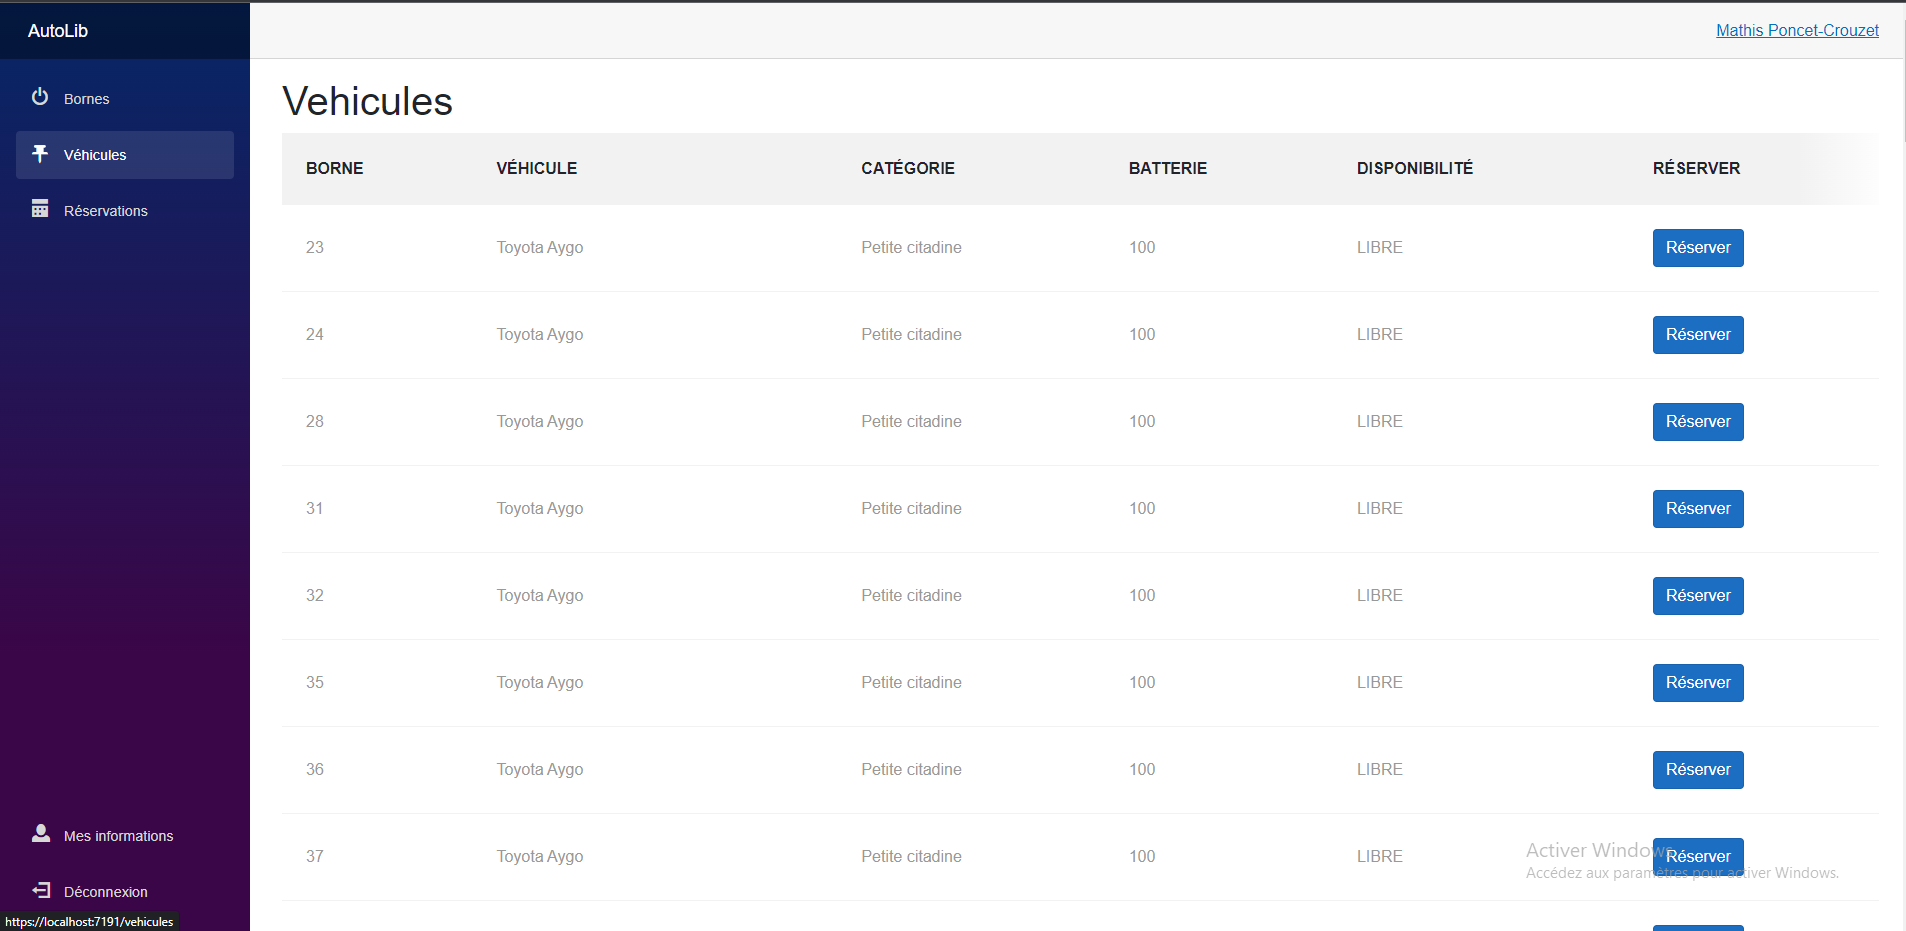
Task: Reserve the vehicle at borne 37
Action: [x=1698, y=857]
